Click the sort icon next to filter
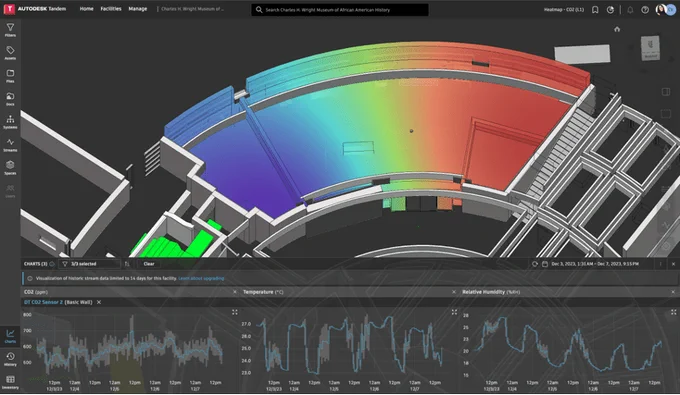The image size is (680, 395). point(127,264)
